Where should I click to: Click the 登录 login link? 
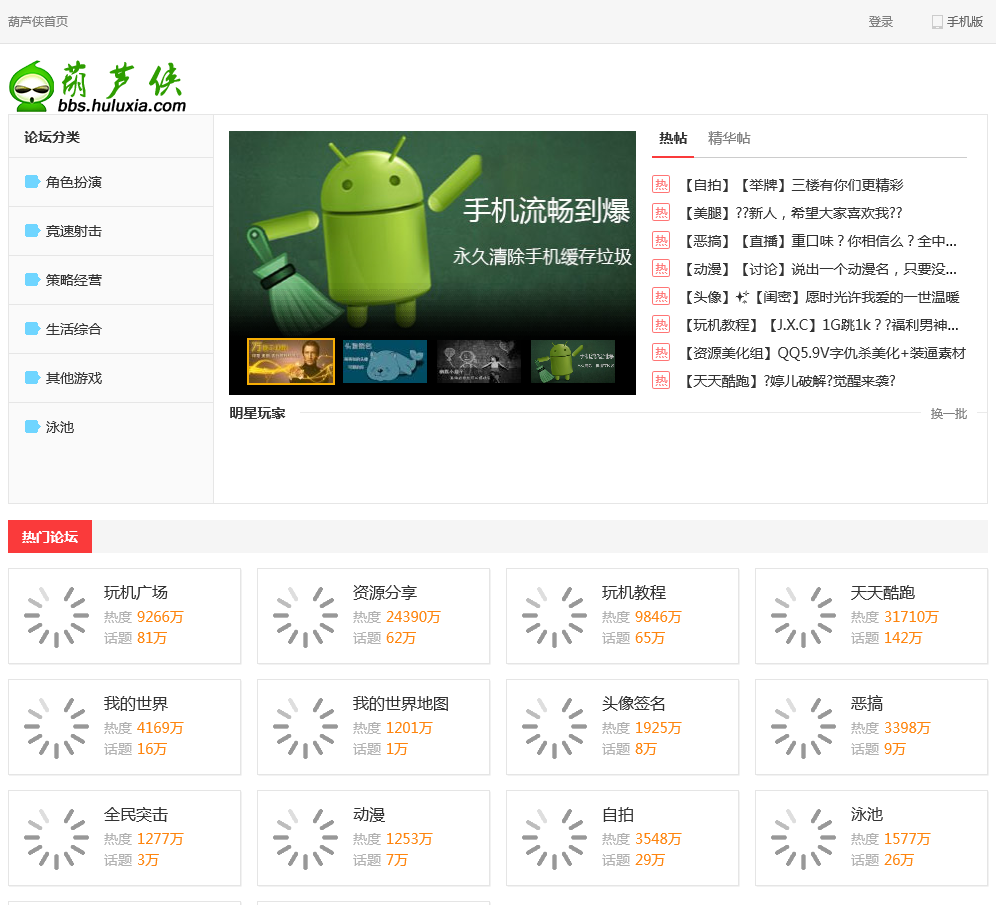[880, 22]
